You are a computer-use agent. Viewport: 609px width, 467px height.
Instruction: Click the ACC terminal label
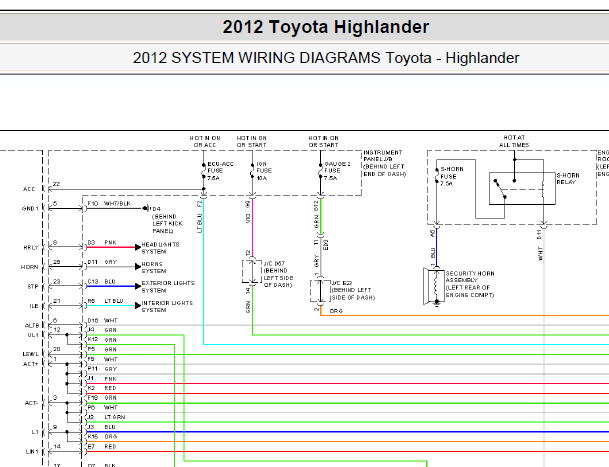point(29,189)
